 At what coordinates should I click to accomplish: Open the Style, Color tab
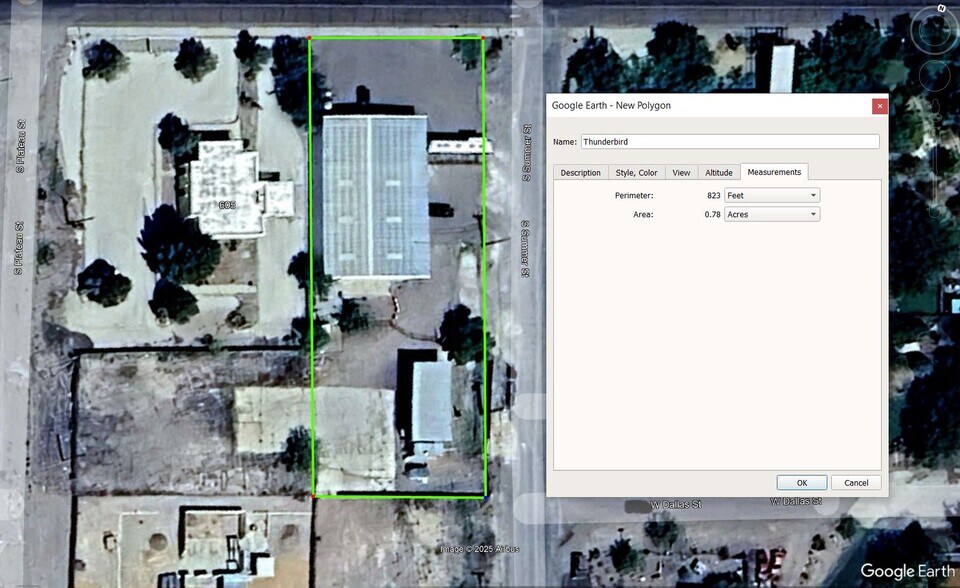click(639, 172)
